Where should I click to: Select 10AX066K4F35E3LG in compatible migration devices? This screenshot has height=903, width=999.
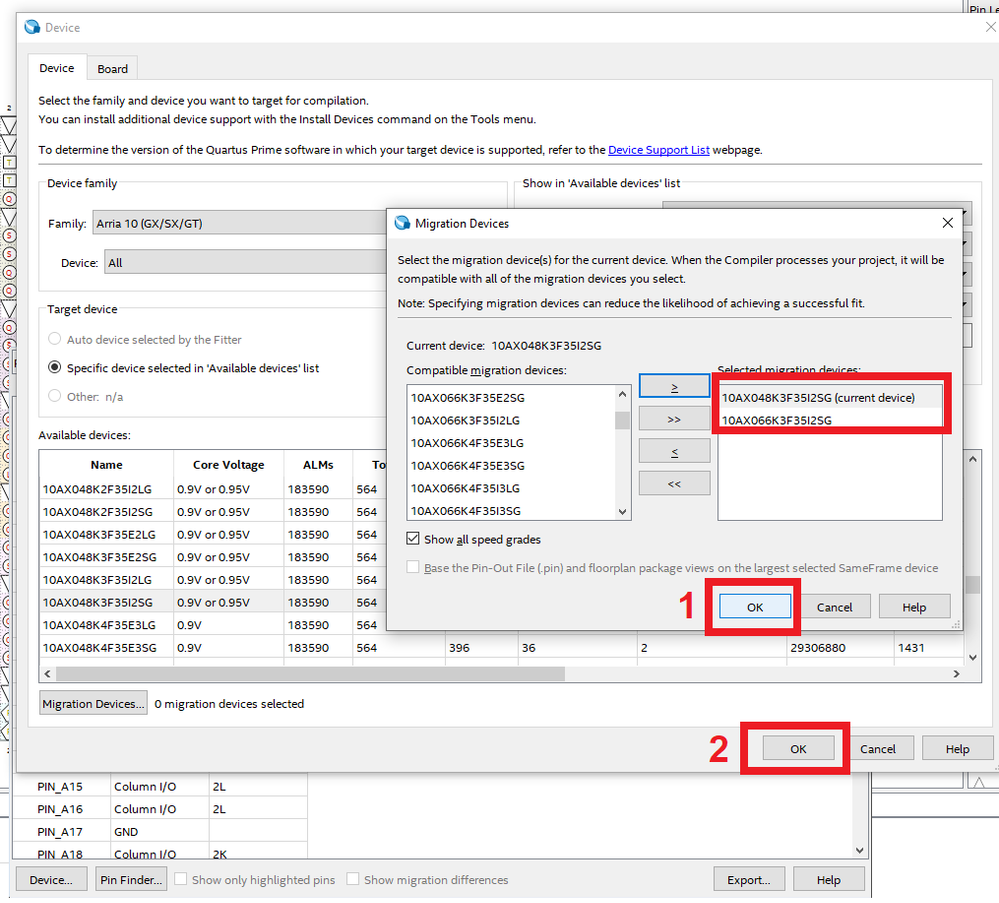[511, 443]
